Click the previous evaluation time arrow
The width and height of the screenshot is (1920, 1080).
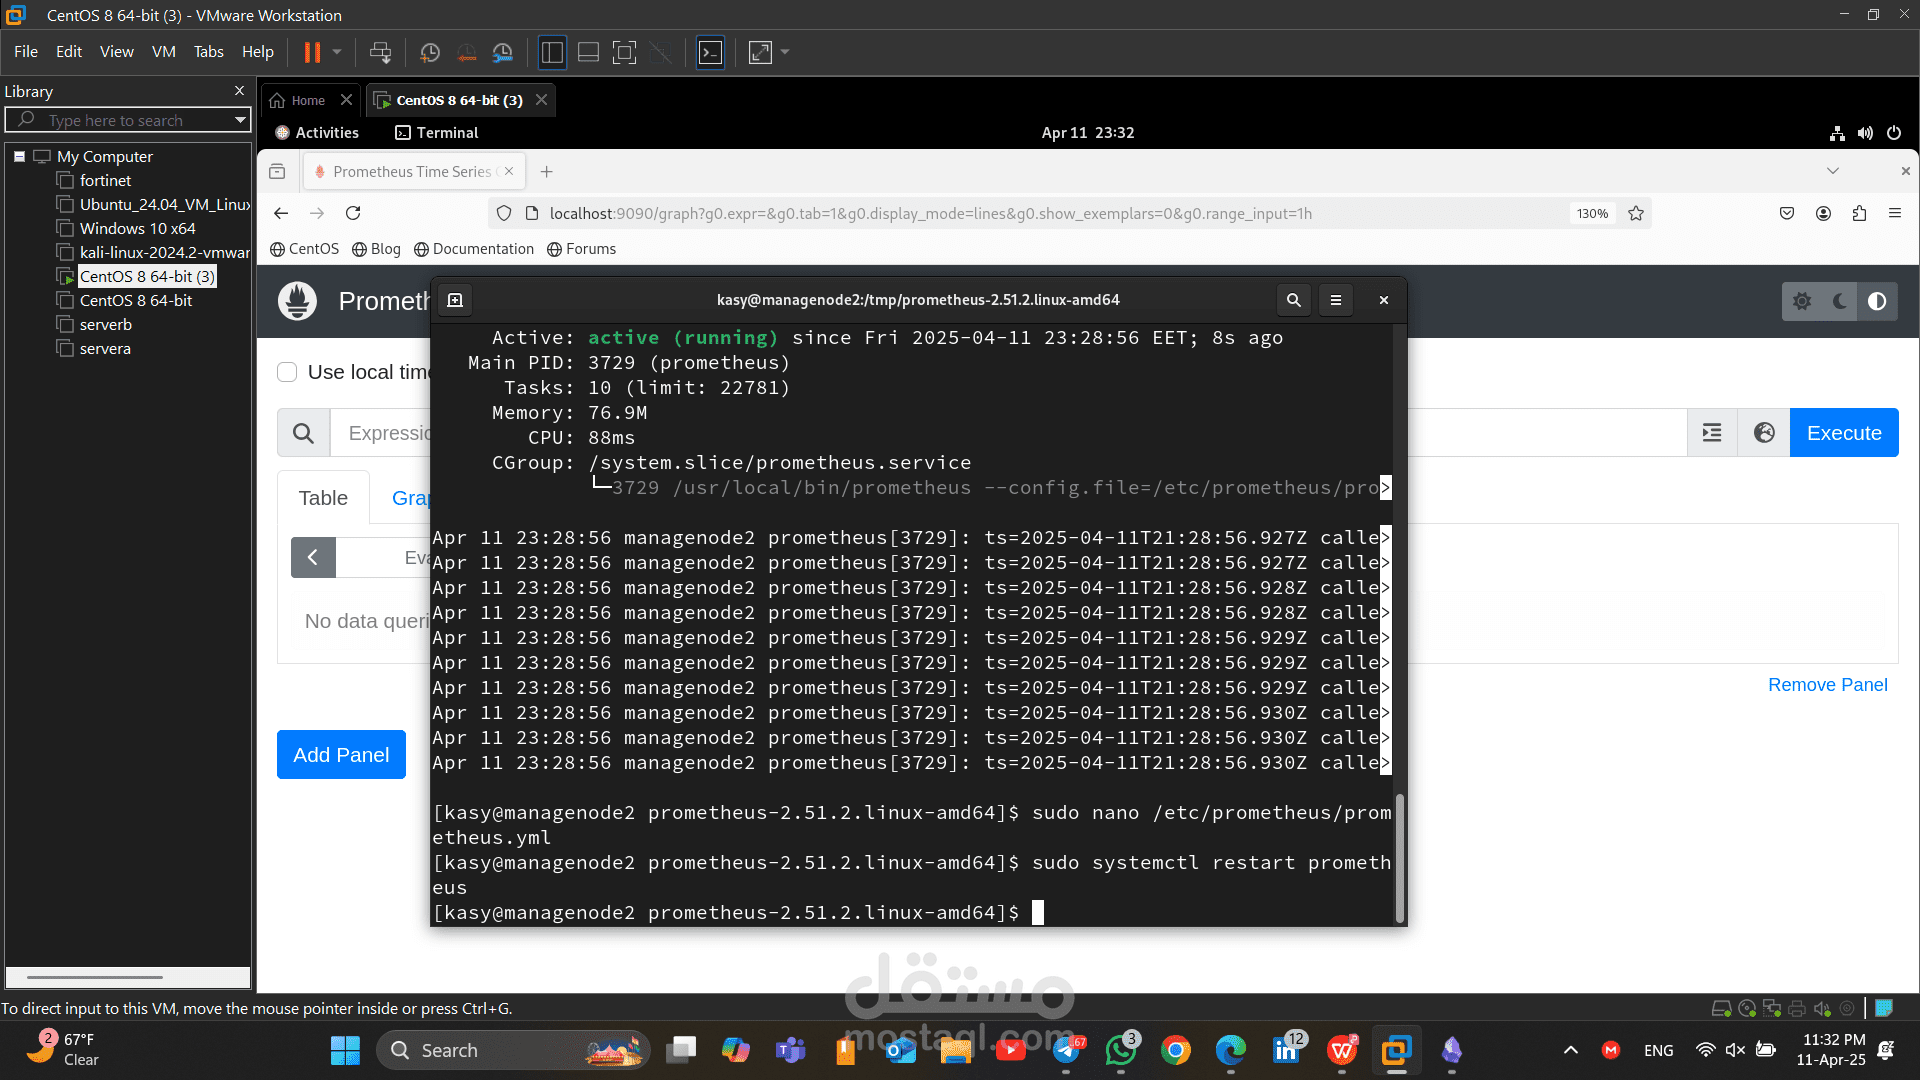(x=313, y=558)
